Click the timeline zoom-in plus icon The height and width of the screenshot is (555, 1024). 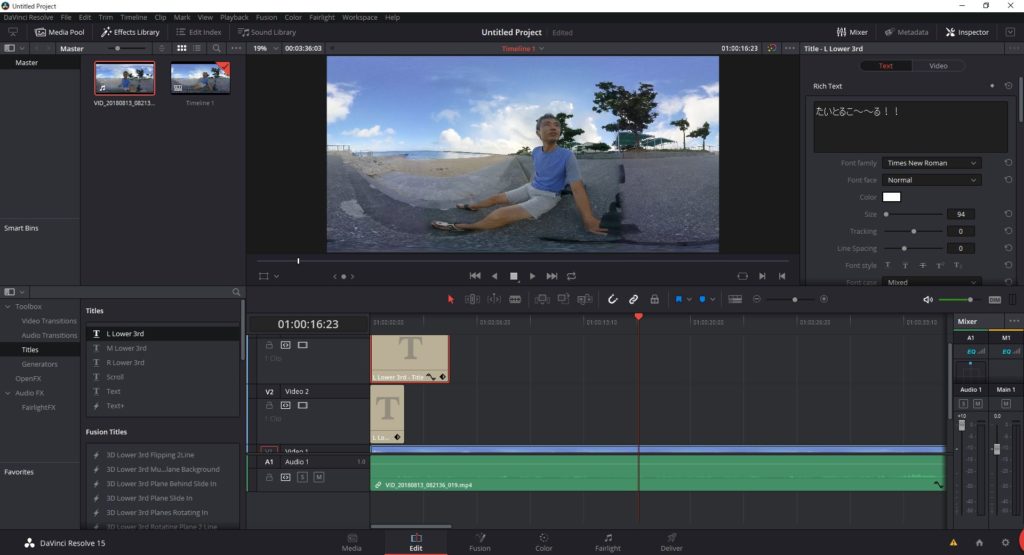pos(824,299)
